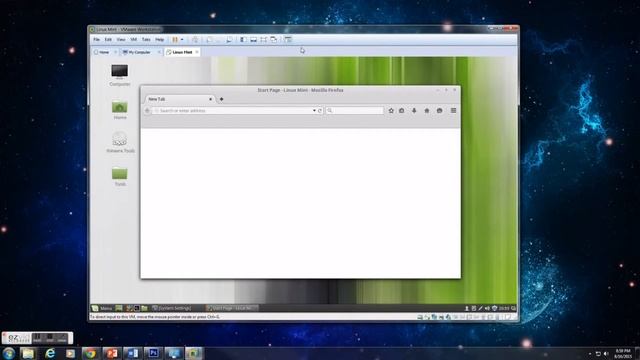Open Windows Explorer from the taskbar
640x360 pixels.
28,353
